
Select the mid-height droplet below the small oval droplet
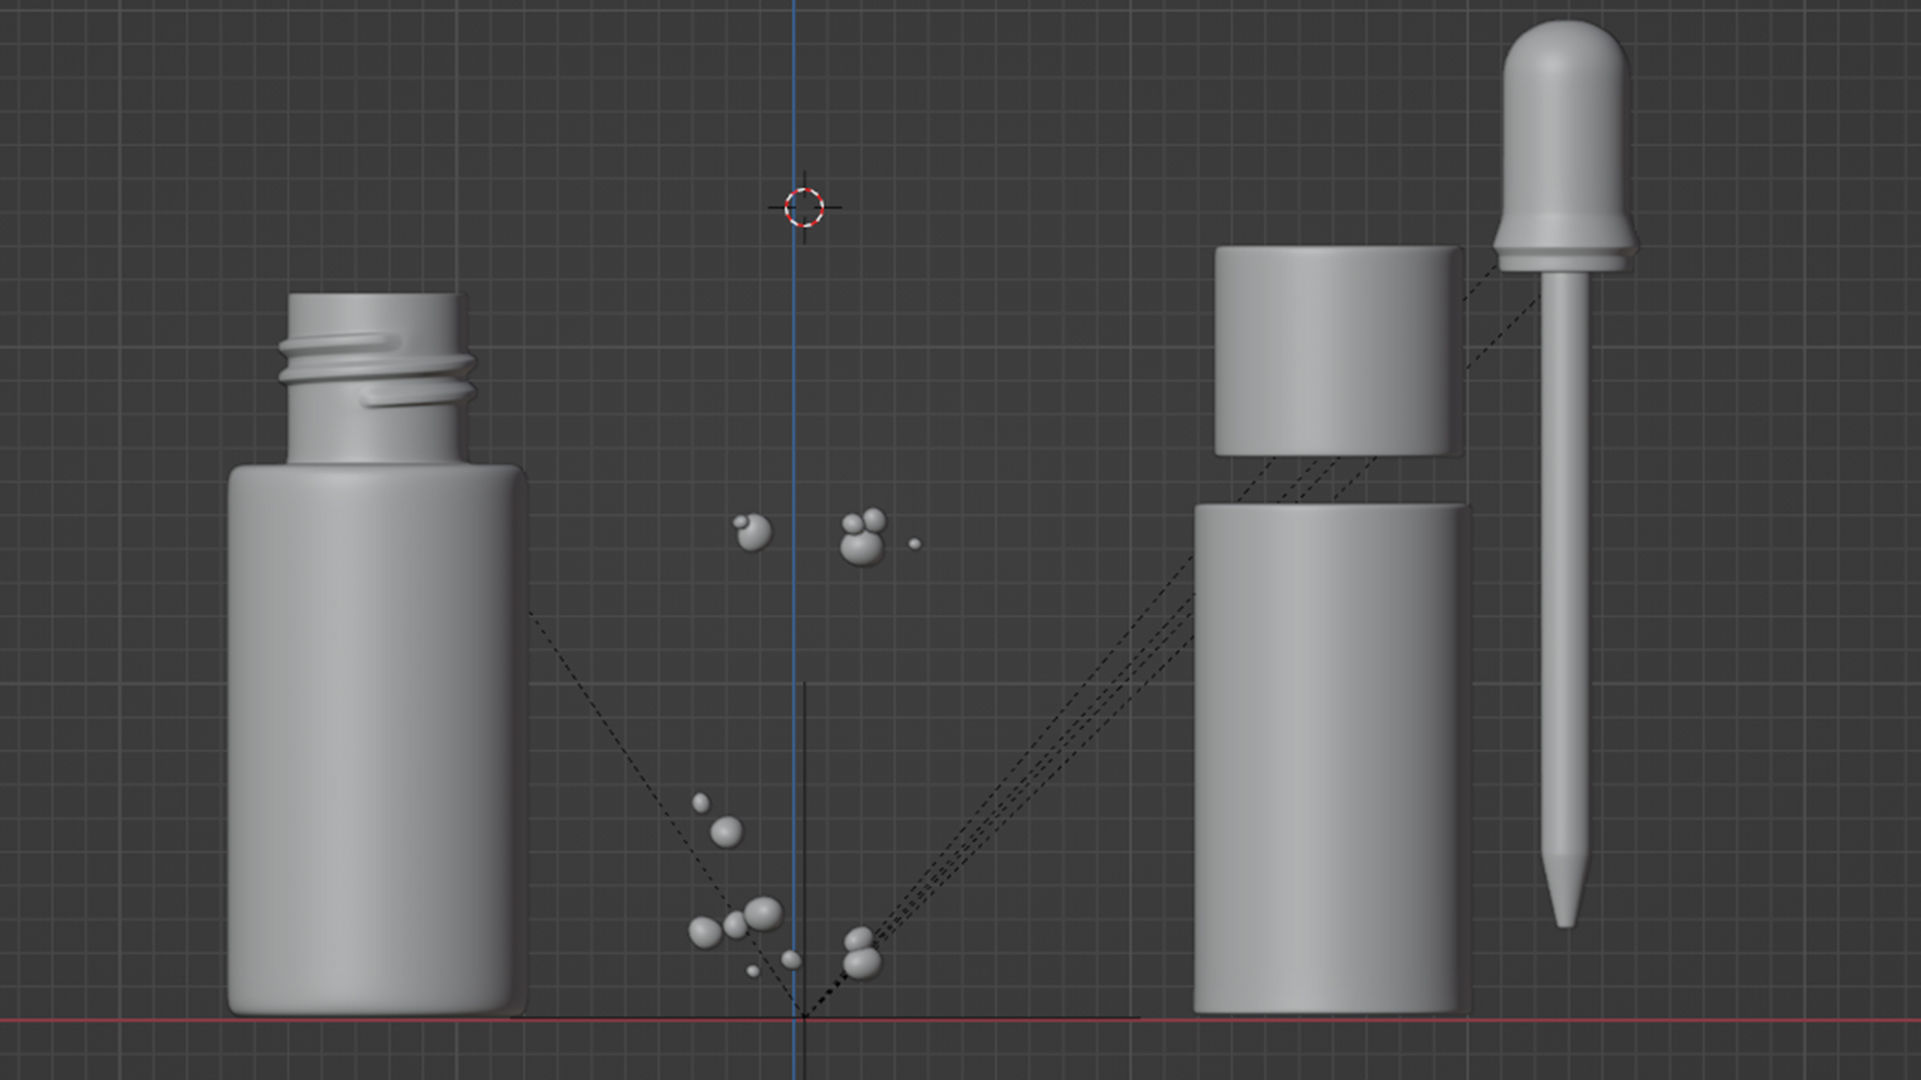(x=727, y=831)
